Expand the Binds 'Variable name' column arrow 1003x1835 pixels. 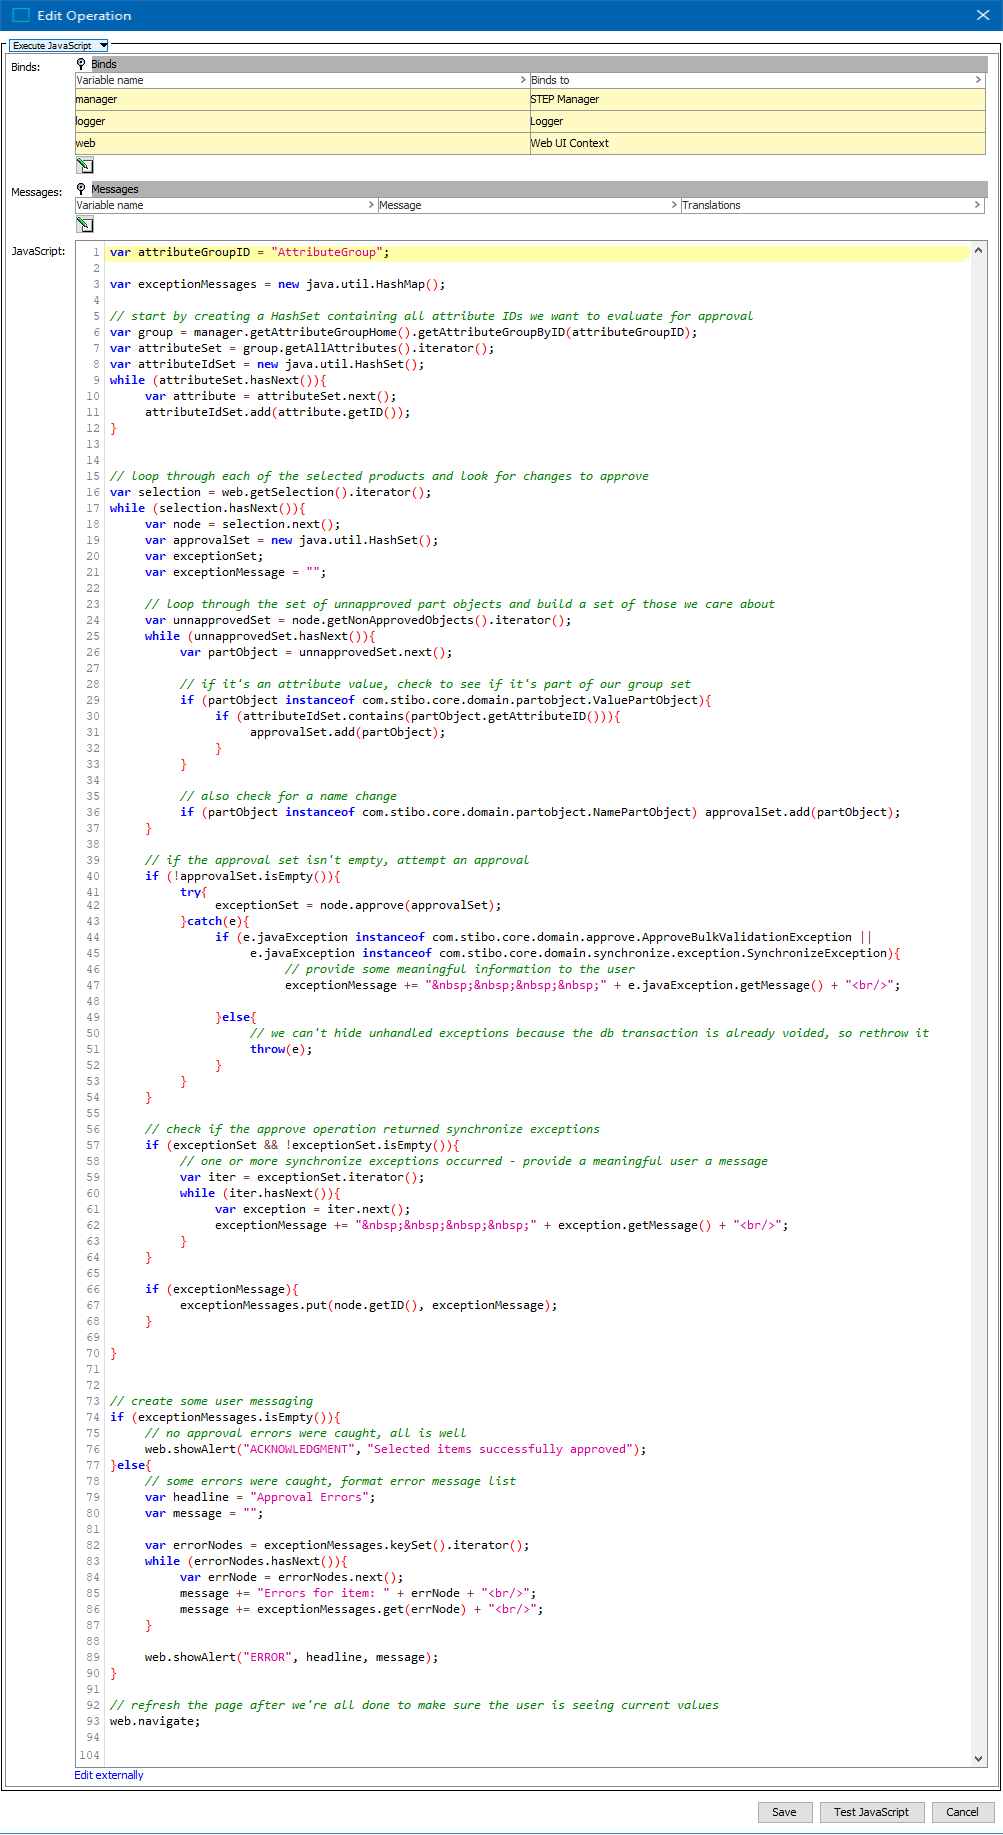point(523,80)
